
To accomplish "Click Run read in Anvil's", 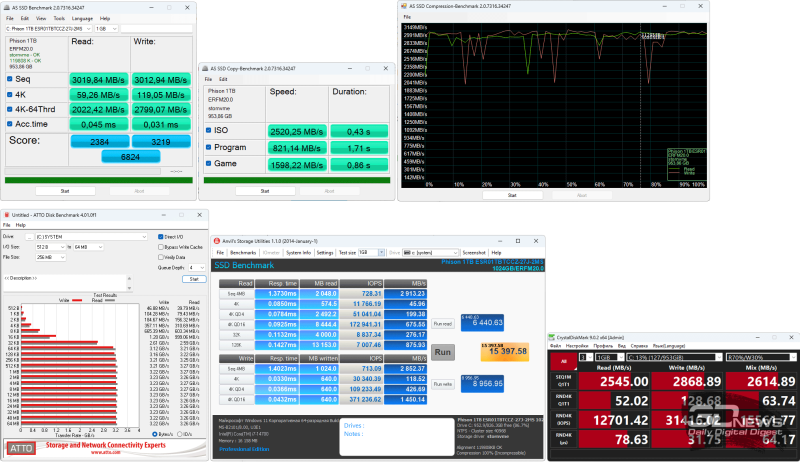I will [x=442, y=323].
